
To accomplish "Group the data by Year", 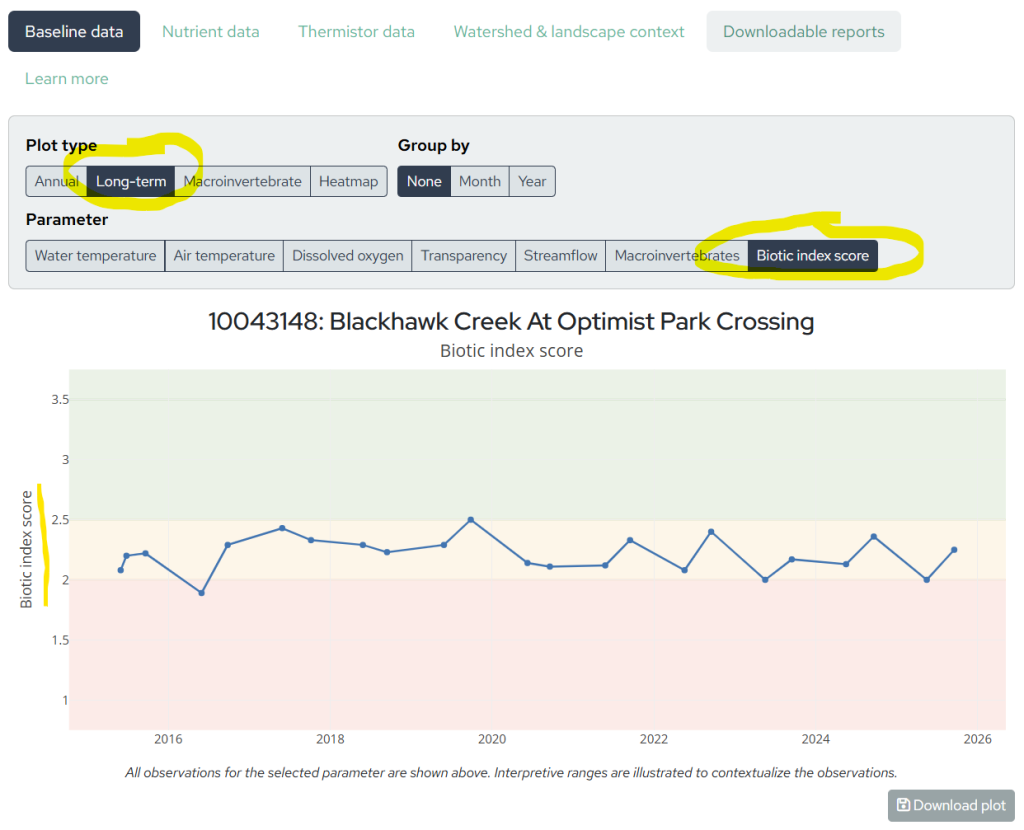I will click(532, 181).
